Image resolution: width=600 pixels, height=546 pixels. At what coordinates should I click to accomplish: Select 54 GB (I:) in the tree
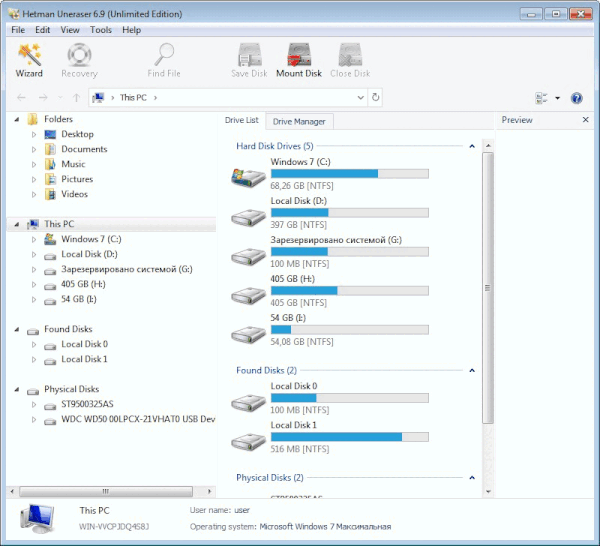[79, 299]
